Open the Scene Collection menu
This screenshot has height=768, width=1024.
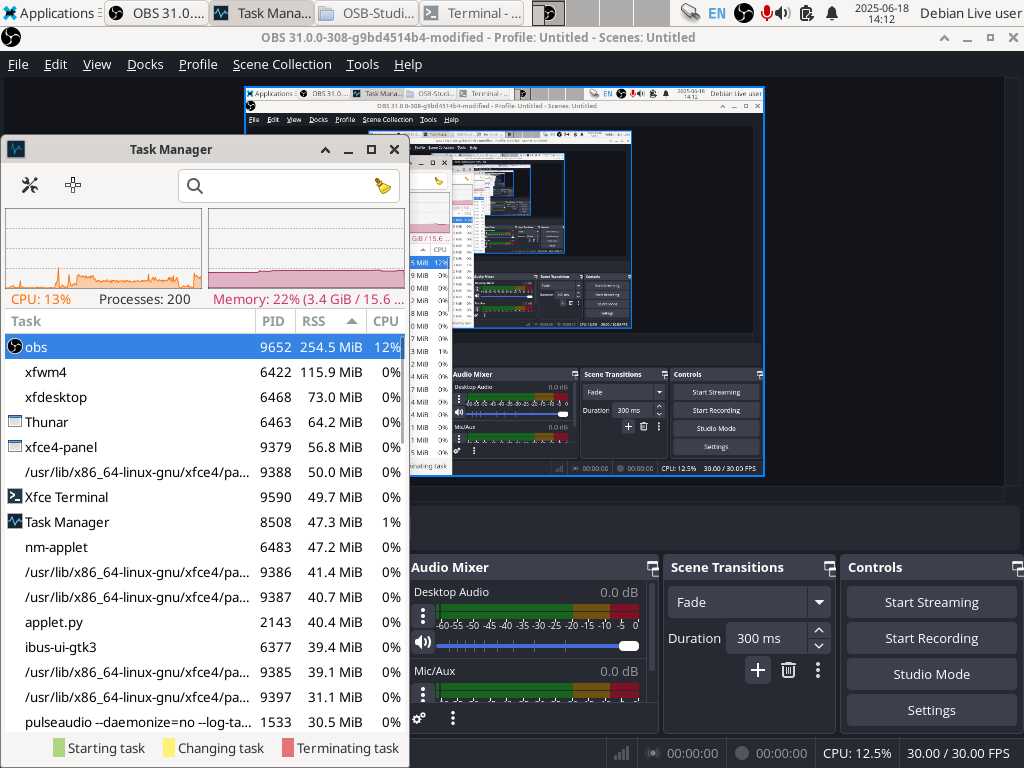[282, 64]
